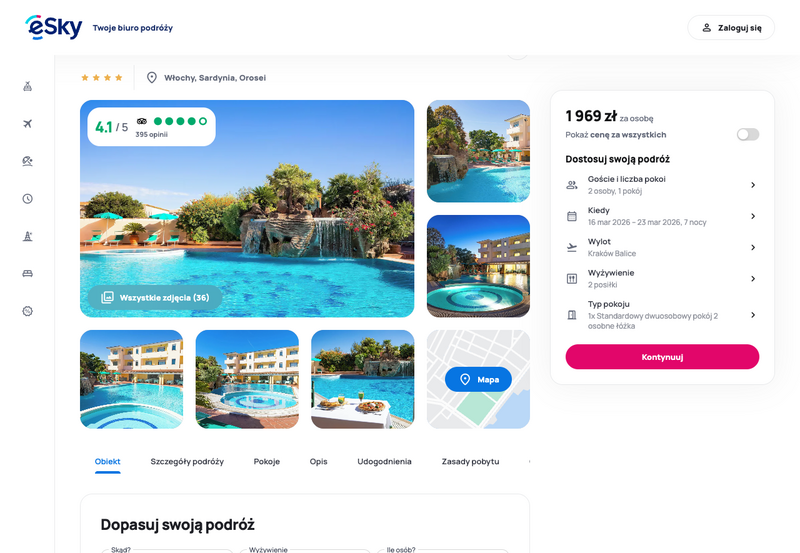This screenshot has height=553, width=800.
Task: Click the percent deals badge sidebar icon
Action: point(28,311)
